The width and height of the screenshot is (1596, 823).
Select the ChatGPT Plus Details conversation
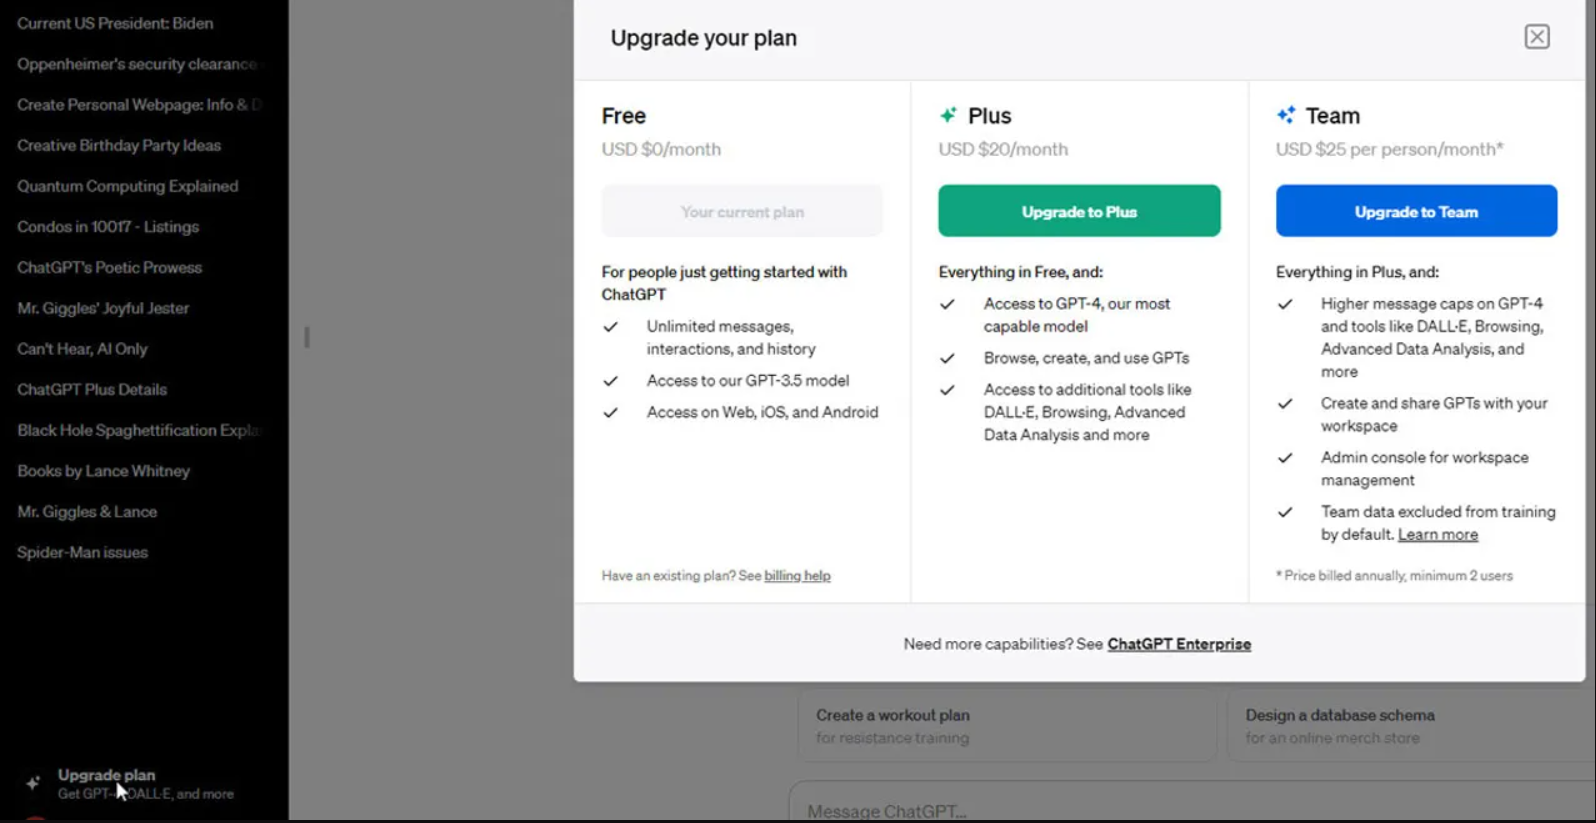(x=92, y=390)
